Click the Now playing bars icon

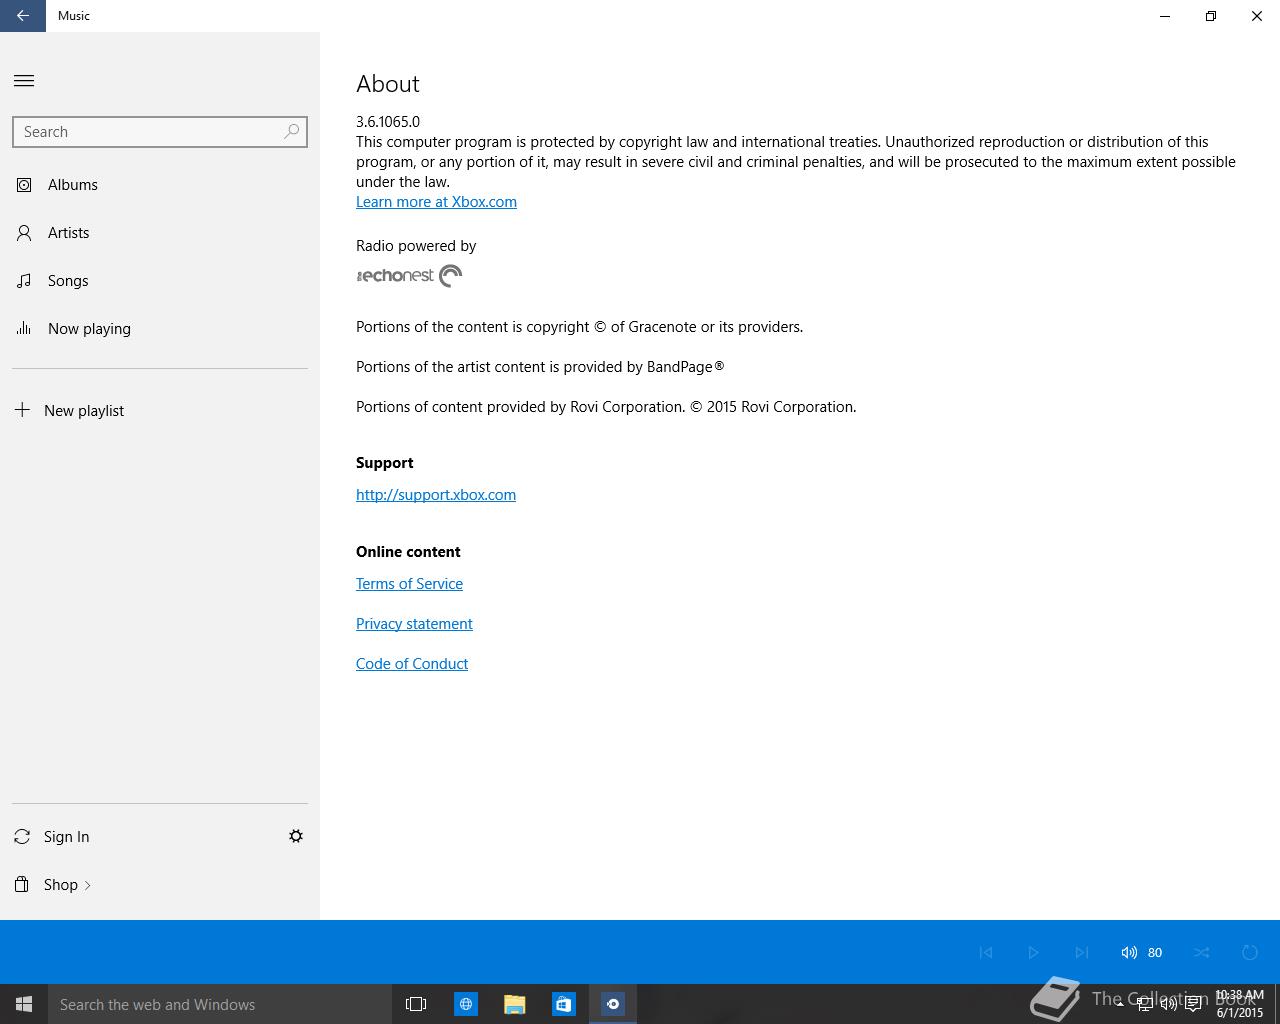point(24,328)
